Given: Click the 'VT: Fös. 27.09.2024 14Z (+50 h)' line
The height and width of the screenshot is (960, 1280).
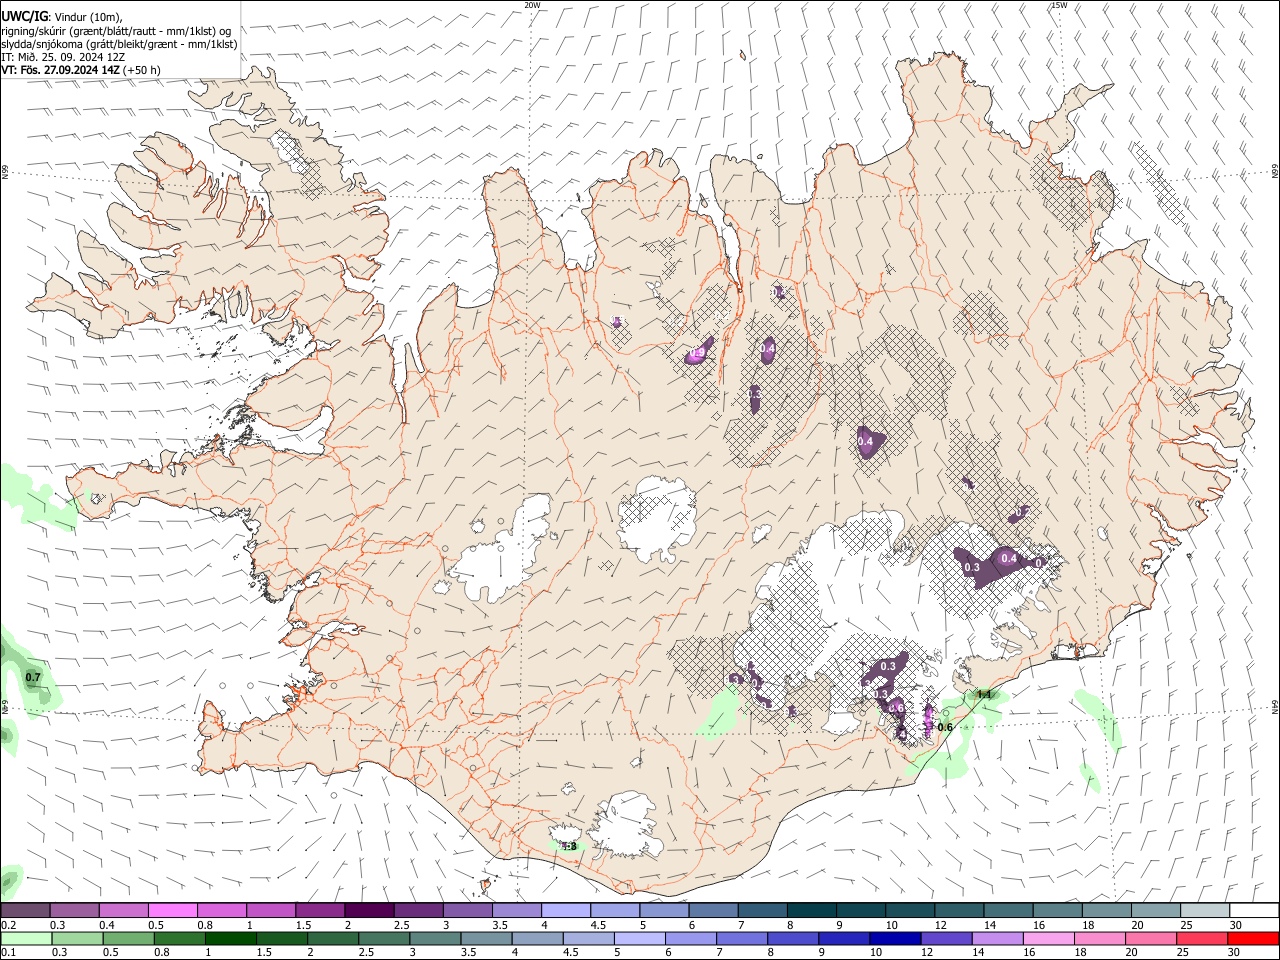Looking at the screenshot, I should [x=81, y=70].
